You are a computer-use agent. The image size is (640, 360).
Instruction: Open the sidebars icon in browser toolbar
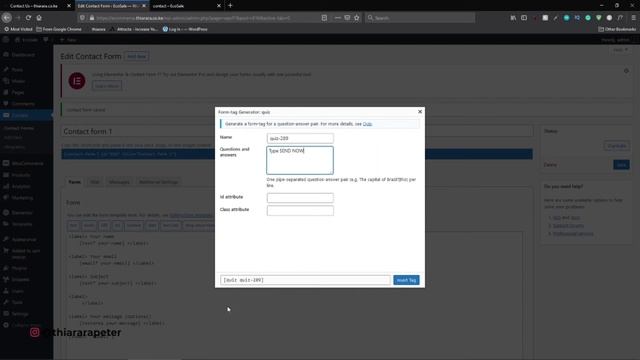(x=524, y=18)
